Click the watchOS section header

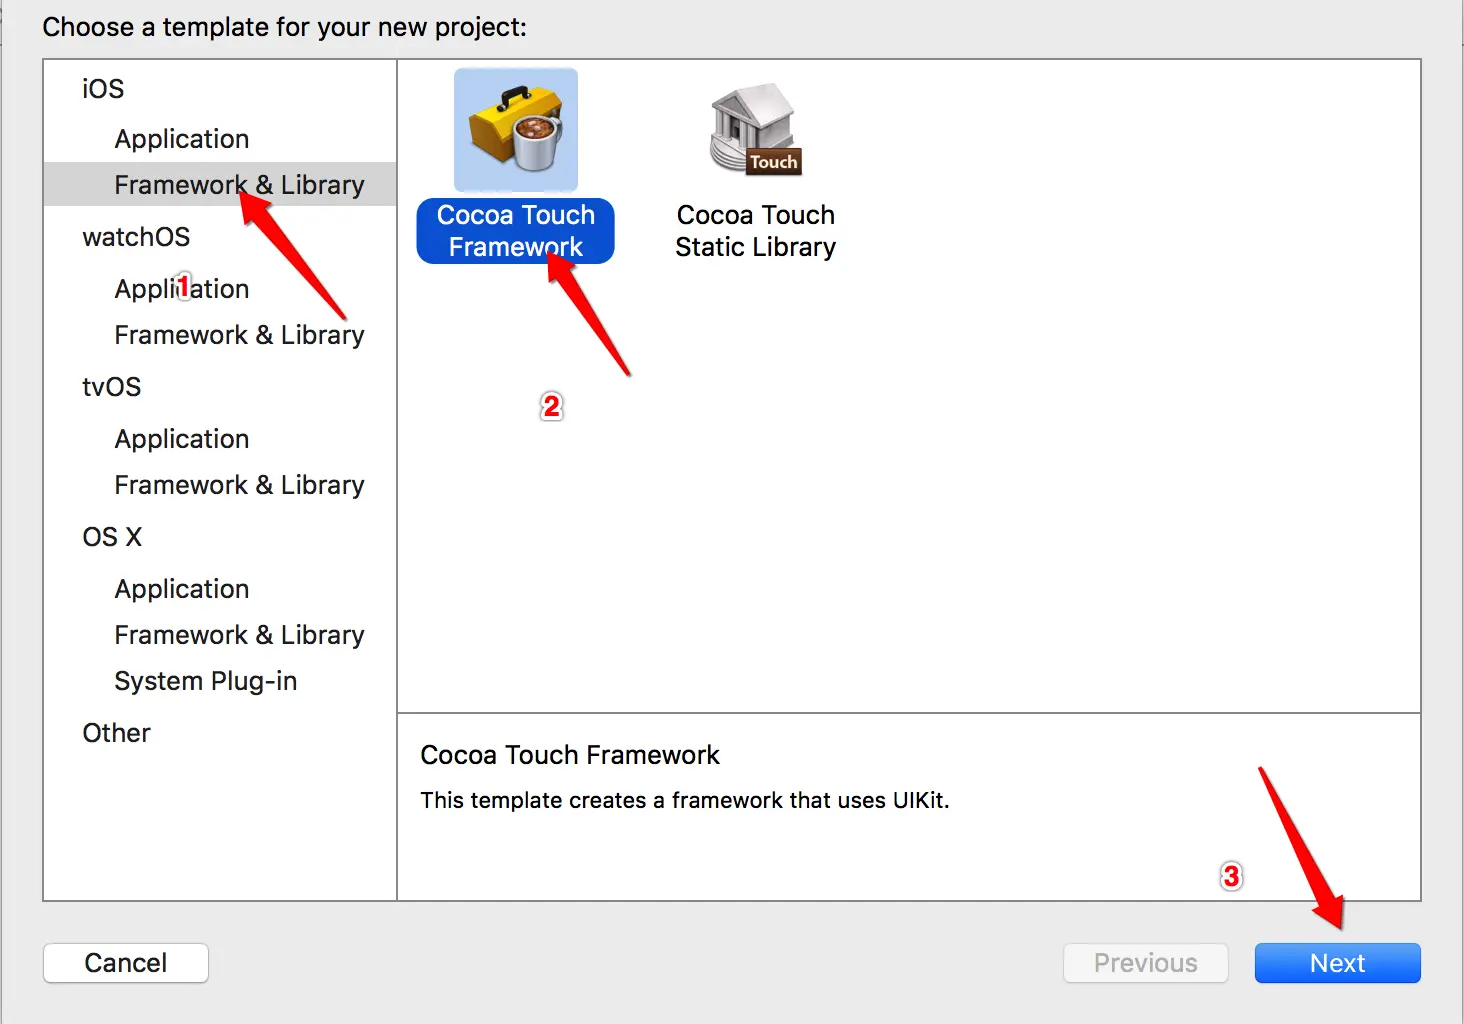[x=136, y=237]
